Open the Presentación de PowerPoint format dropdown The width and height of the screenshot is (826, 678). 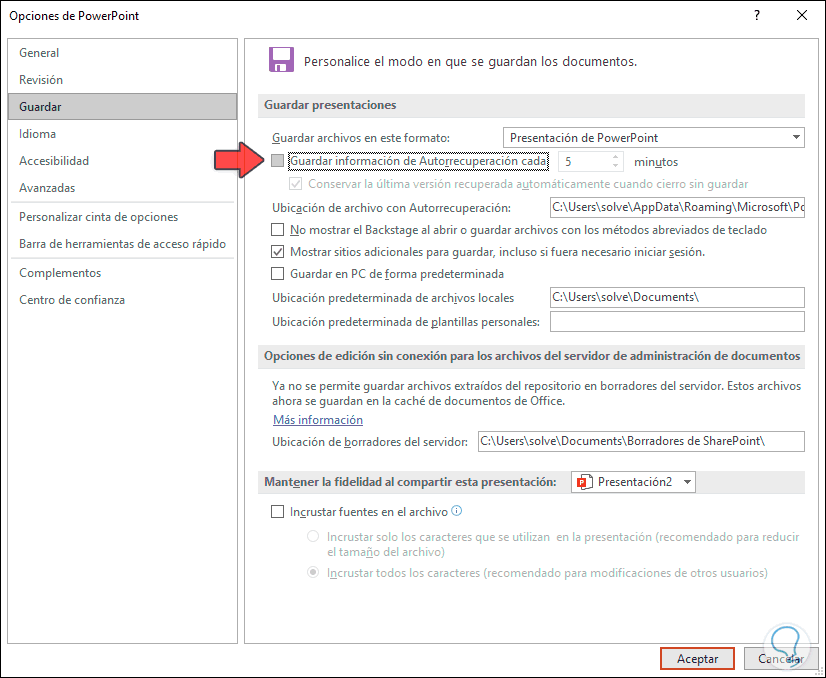654,137
